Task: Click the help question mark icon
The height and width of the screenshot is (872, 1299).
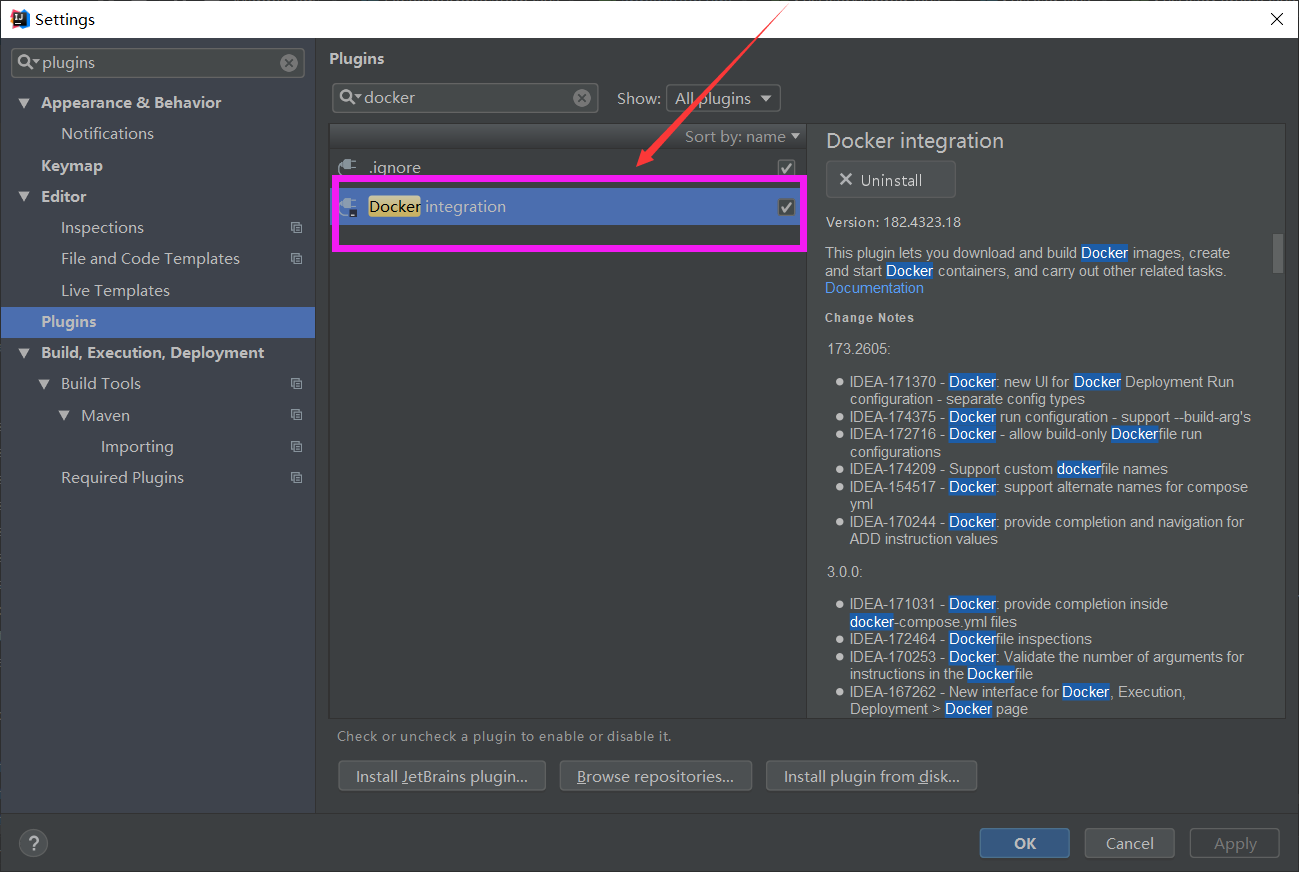Action: tap(33, 843)
